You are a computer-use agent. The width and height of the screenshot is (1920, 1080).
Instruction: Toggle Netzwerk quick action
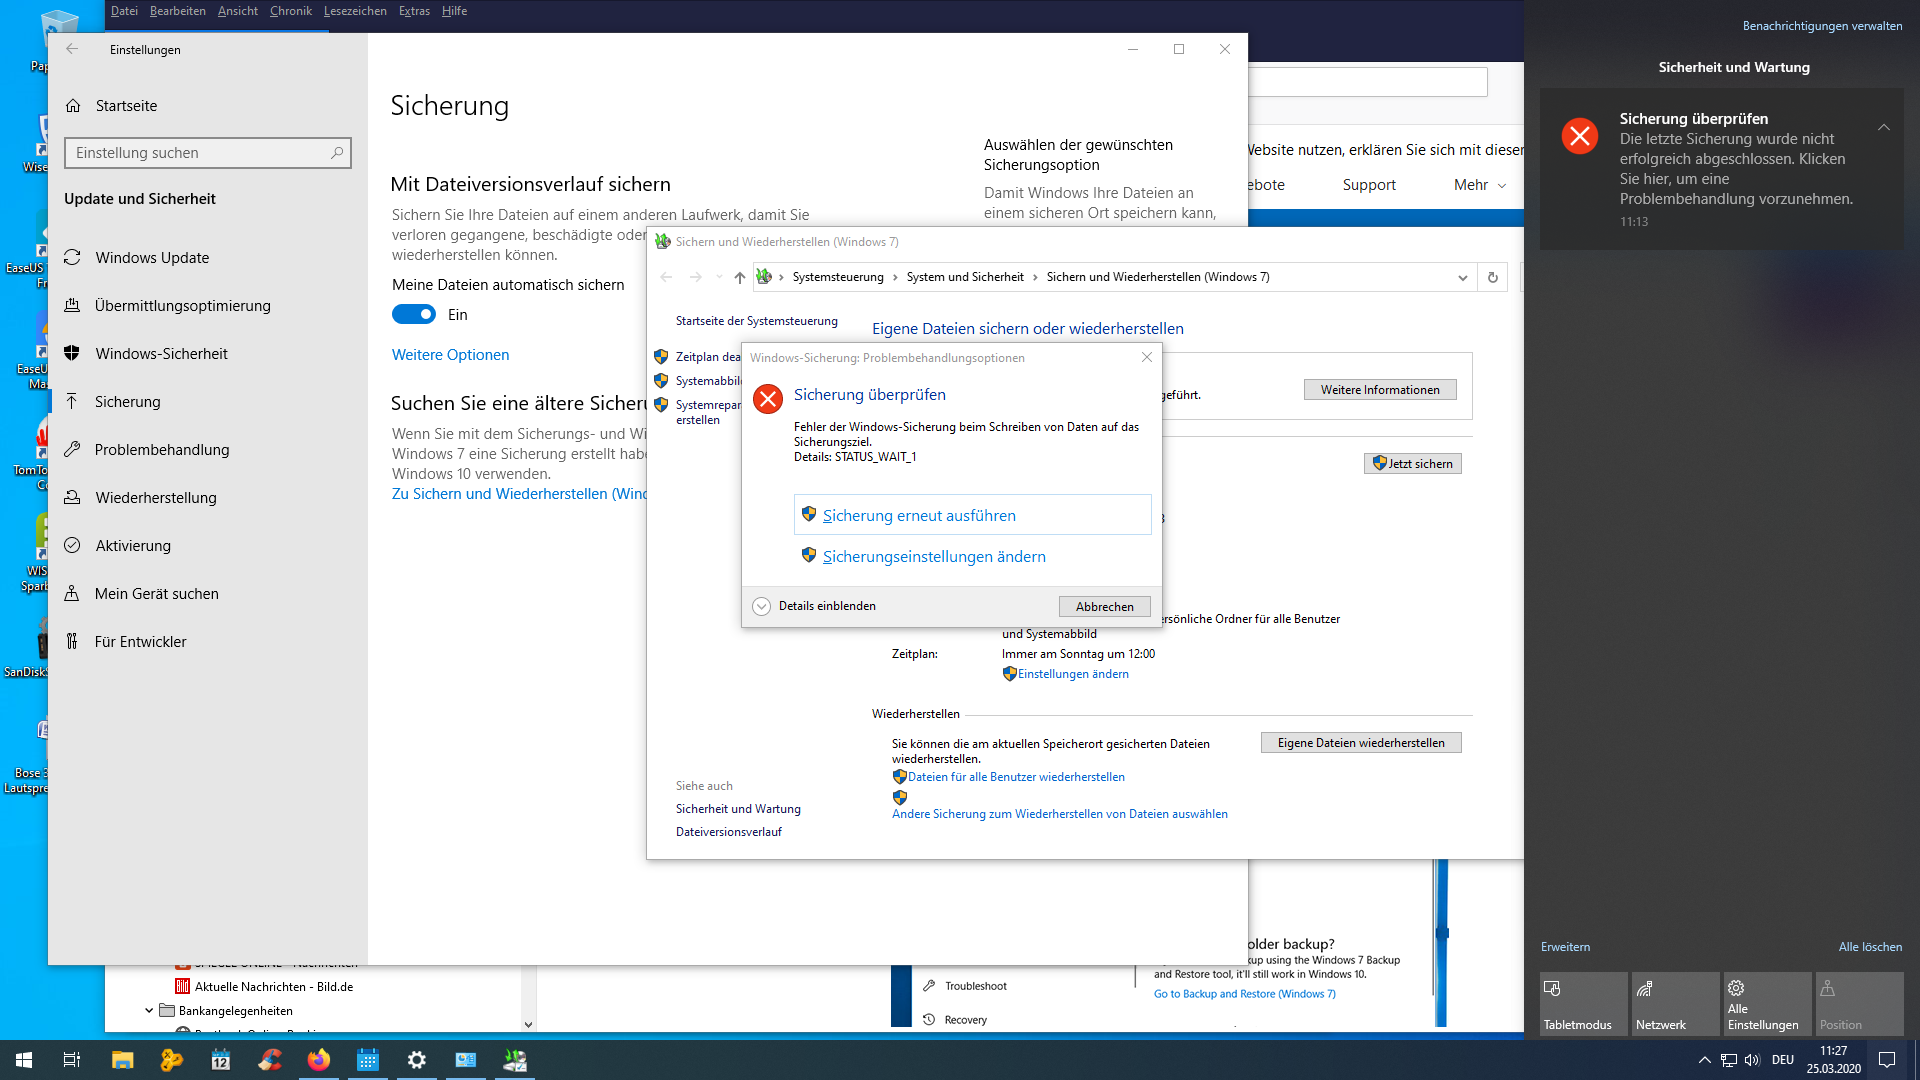1675,1004
